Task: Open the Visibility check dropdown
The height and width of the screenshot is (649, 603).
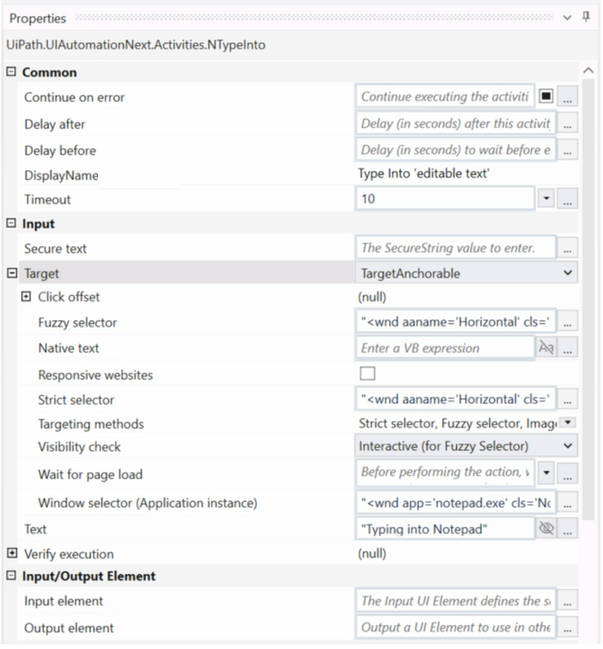Action: coord(466,446)
